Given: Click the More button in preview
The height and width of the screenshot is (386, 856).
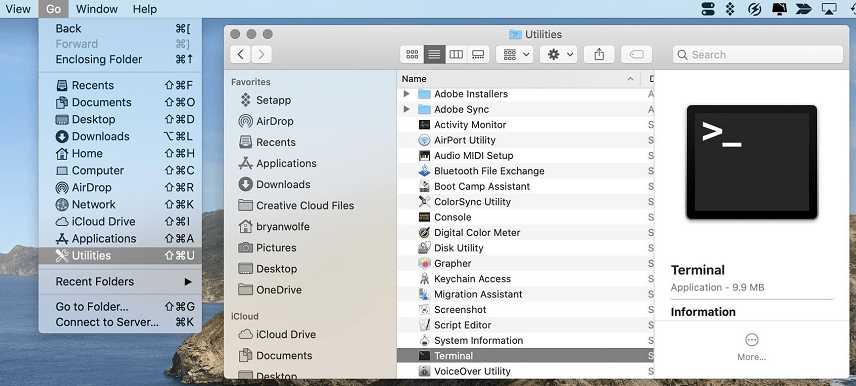Looking at the screenshot, I should pyautogui.click(x=752, y=347).
